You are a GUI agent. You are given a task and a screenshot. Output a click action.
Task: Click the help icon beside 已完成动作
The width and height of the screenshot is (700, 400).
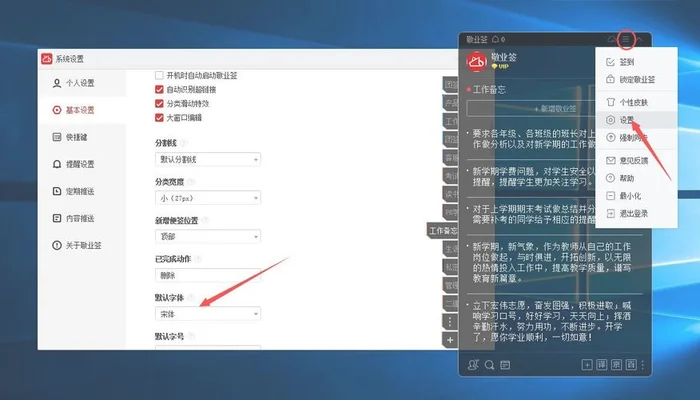pyautogui.click(x=198, y=259)
